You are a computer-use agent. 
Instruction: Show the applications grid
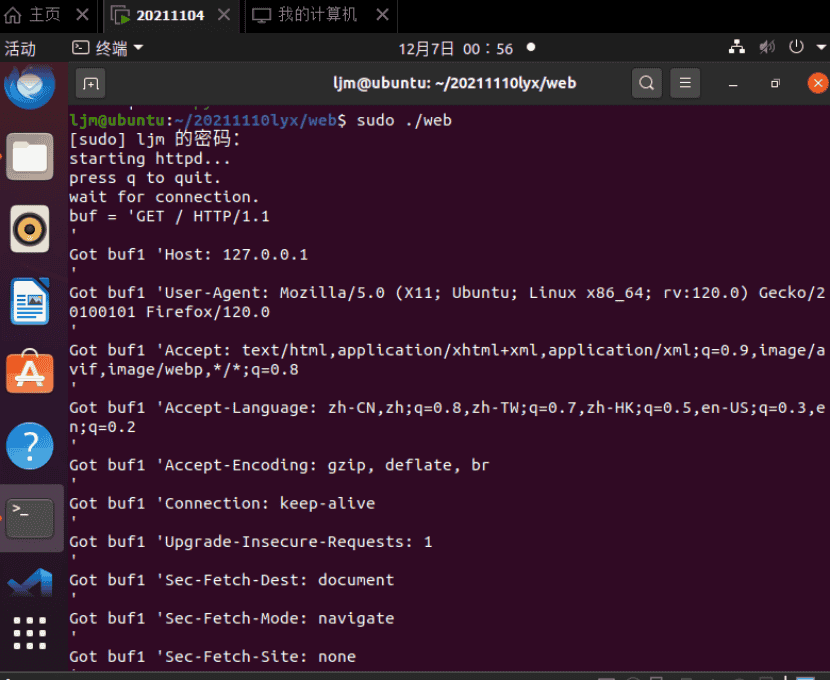tap(30, 634)
